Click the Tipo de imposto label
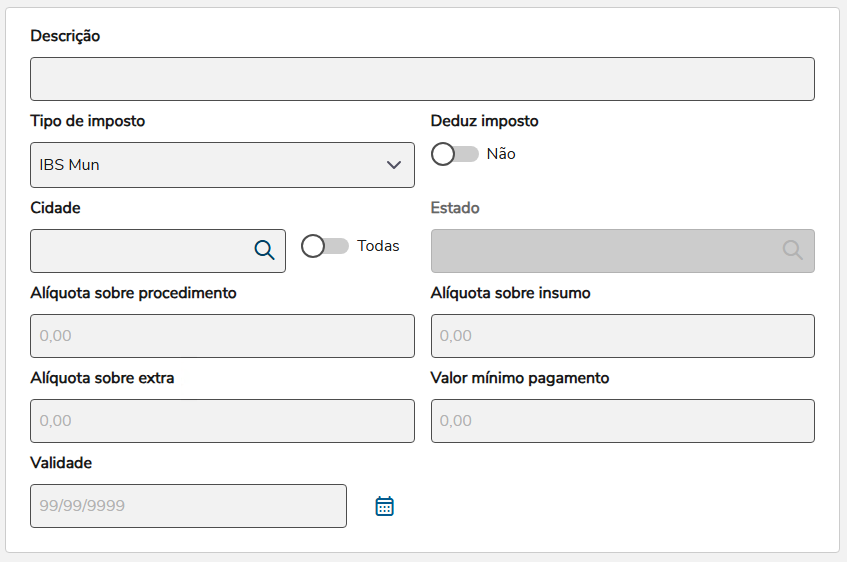 pos(88,121)
